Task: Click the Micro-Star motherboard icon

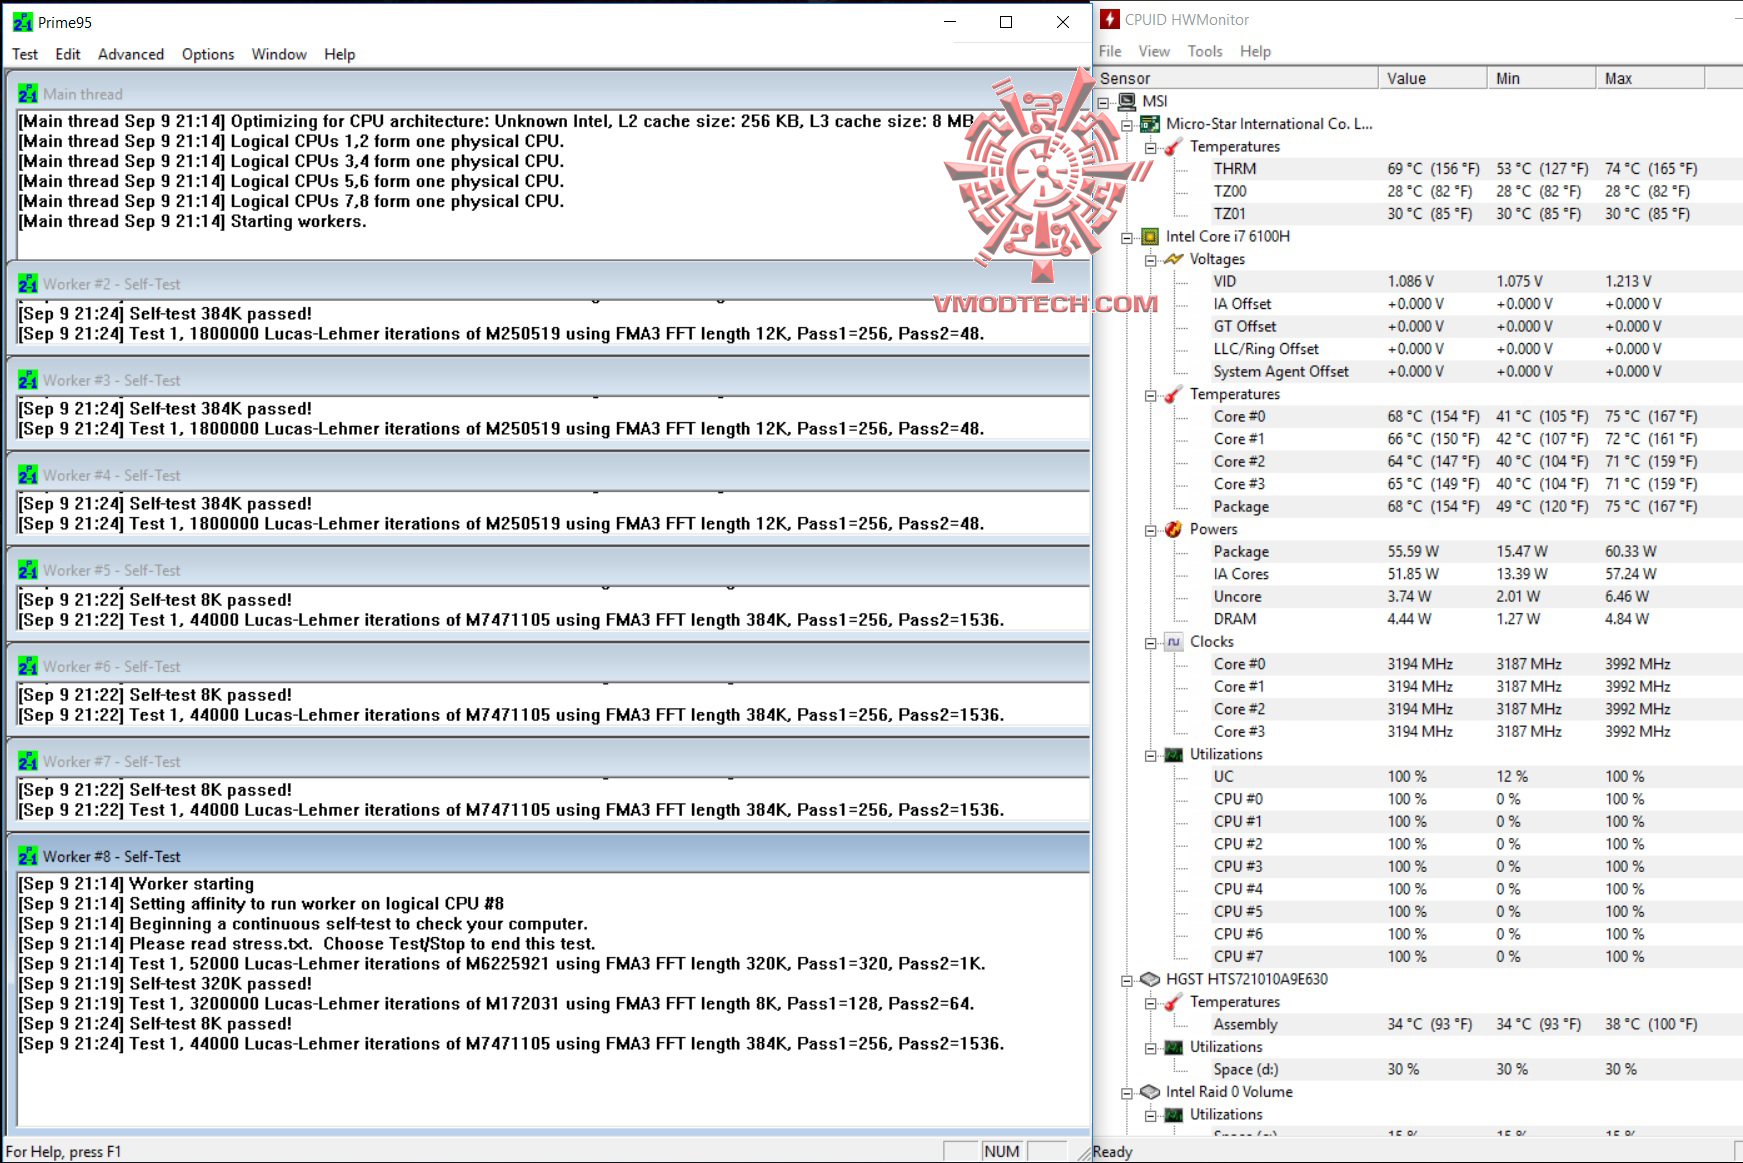Action: coord(1150,124)
